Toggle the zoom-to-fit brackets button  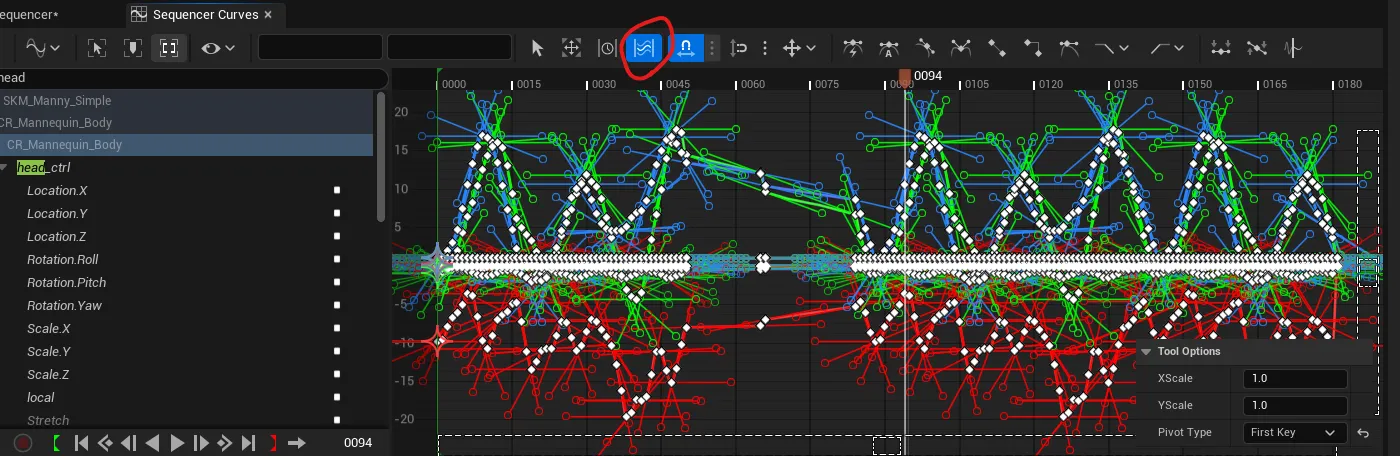pos(169,47)
